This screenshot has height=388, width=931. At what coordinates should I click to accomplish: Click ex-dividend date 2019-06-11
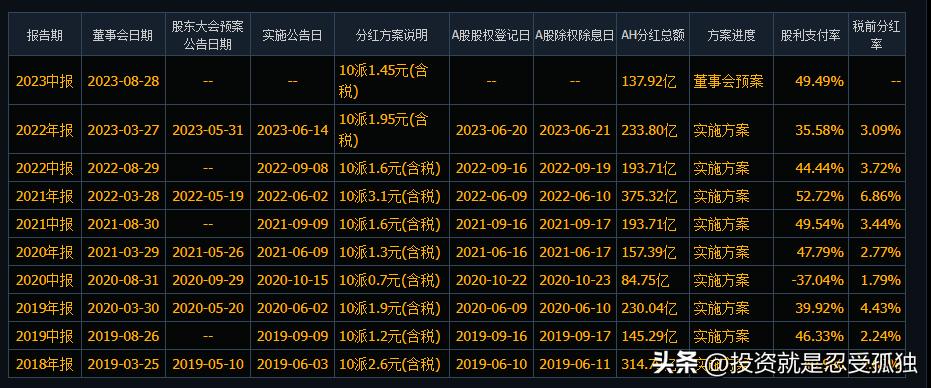[x=575, y=364]
